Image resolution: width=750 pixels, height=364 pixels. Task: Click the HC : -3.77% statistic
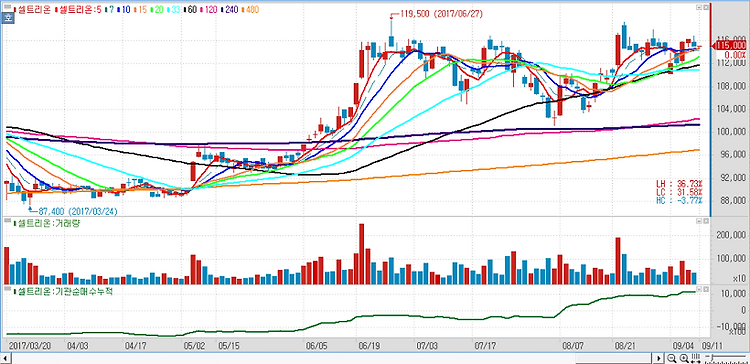pyautogui.click(x=679, y=200)
